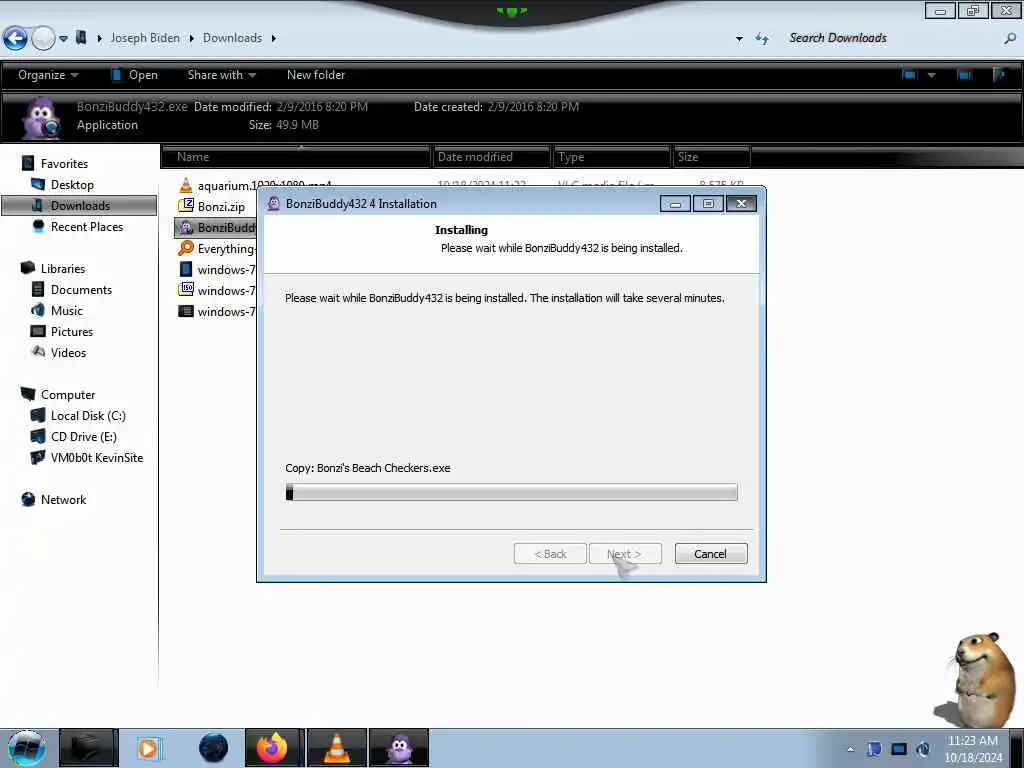Launch the media player taskbar icon
Screen dimensions: 1024x768
pyautogui.click(x=149, y=748)
